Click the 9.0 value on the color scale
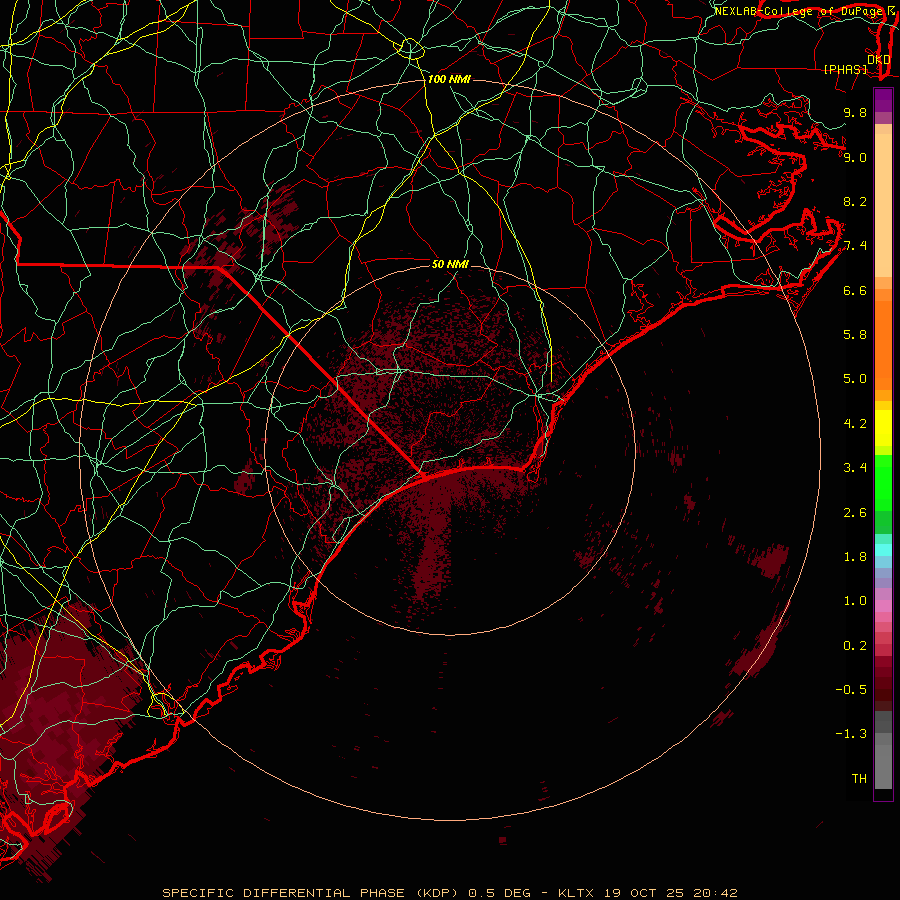 click(x=855, y=157)
